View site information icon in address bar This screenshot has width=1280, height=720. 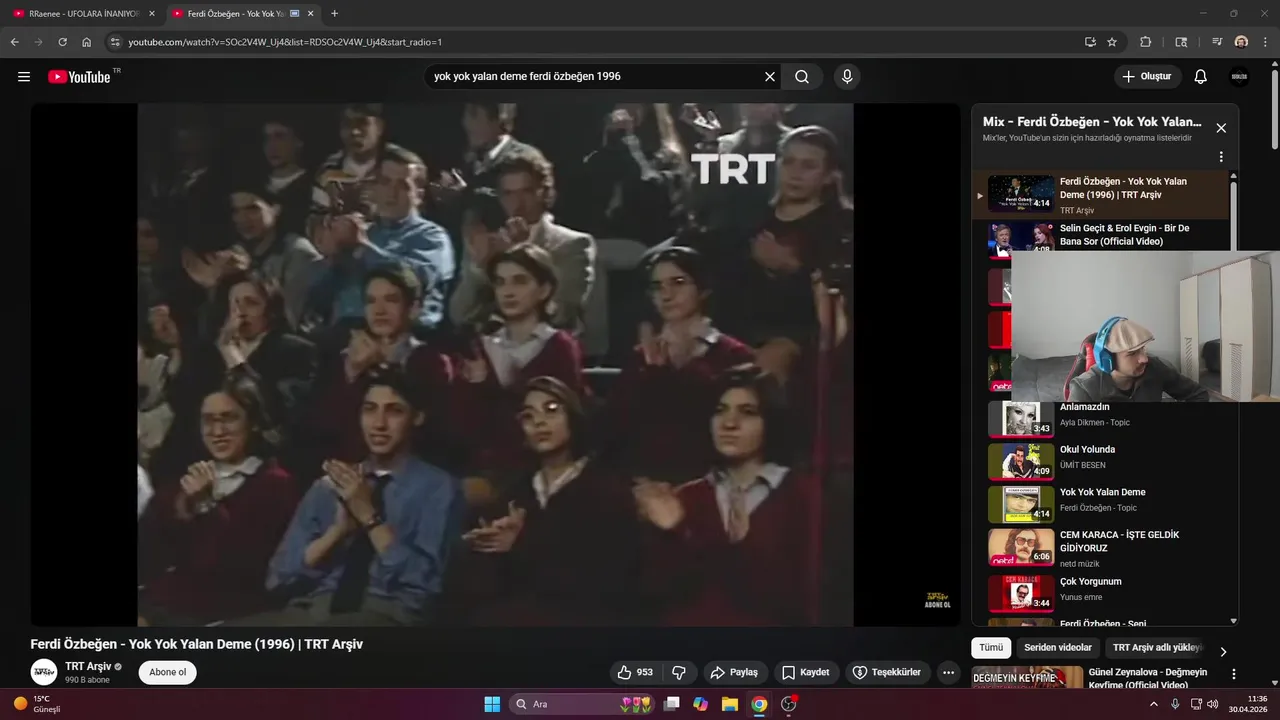(115, 42)
